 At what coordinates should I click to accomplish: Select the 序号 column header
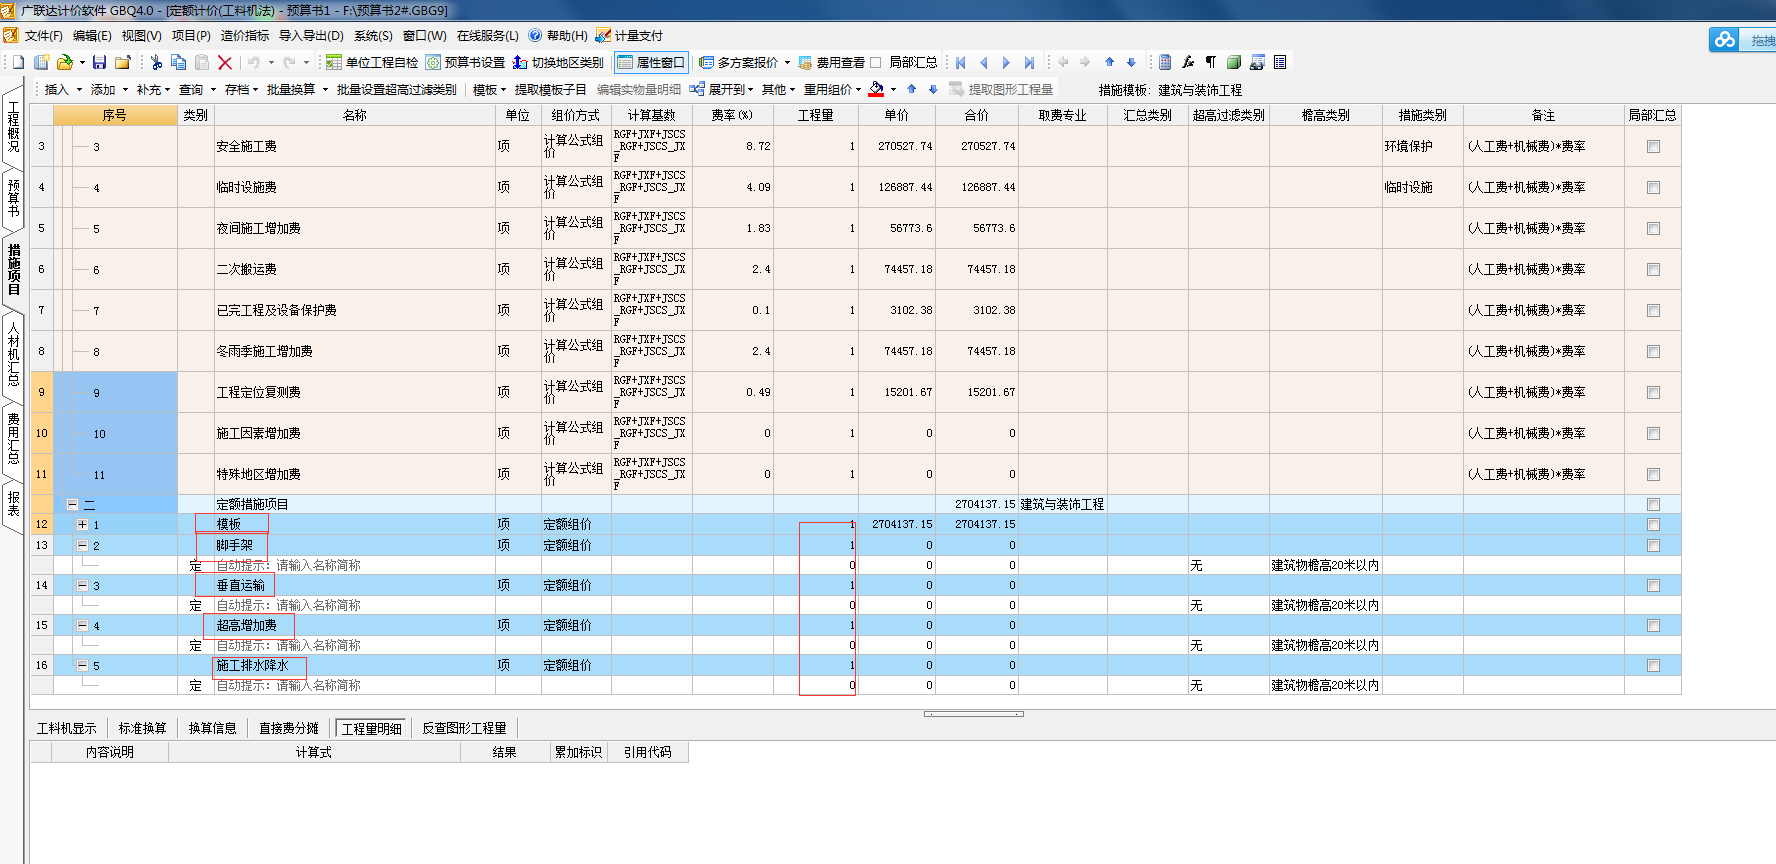tap(115, 115)
